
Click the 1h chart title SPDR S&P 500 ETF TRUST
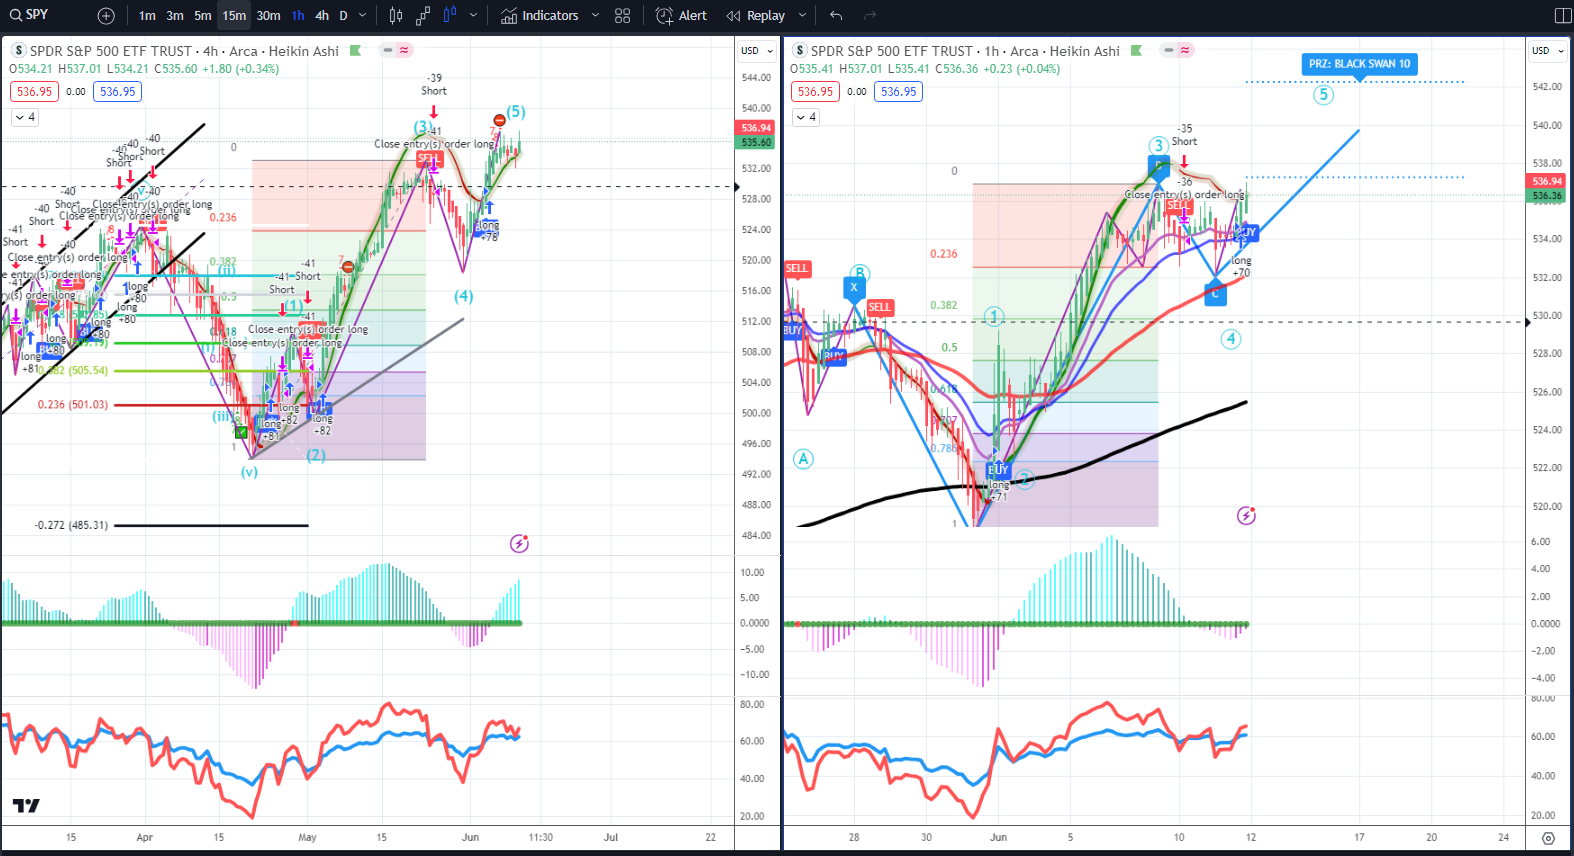click(892, 51)
